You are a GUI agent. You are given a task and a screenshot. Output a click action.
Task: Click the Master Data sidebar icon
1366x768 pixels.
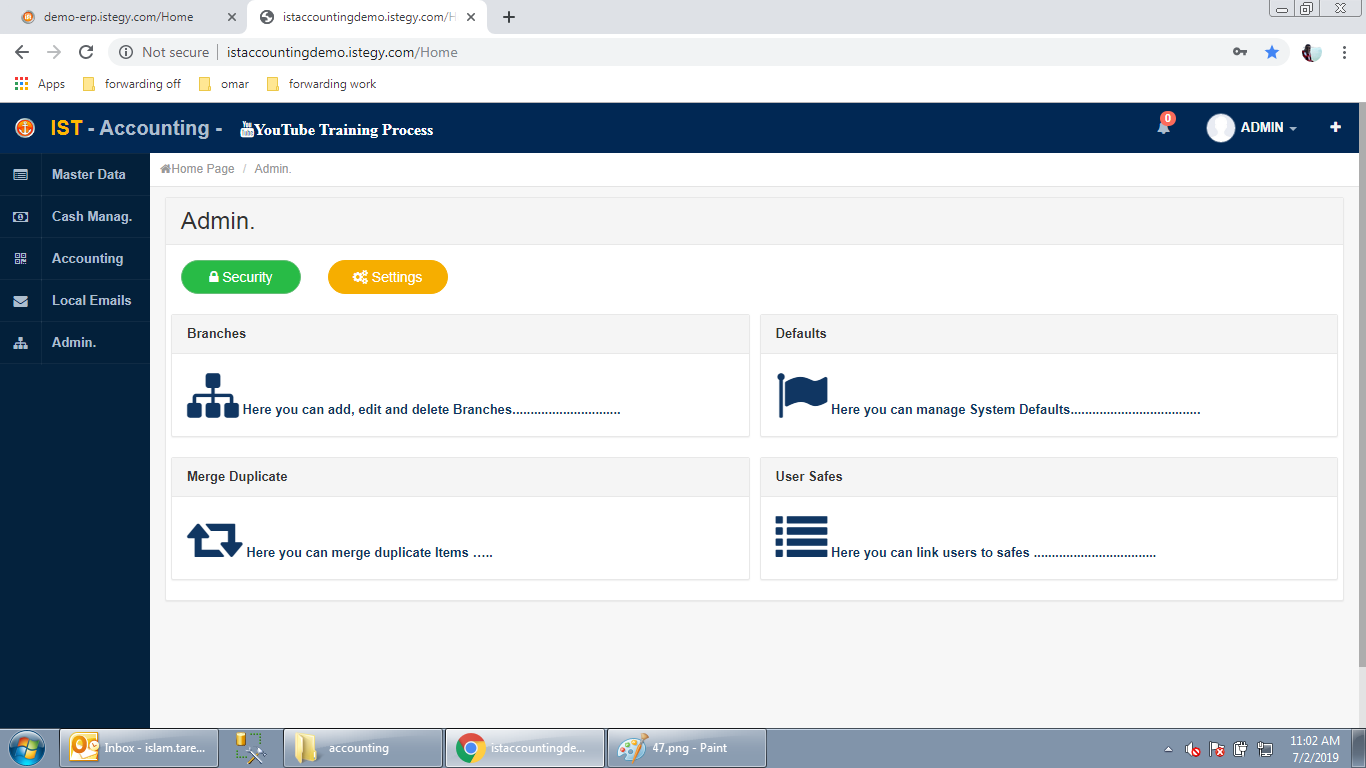pyautogui.click(x=20, y=175)
